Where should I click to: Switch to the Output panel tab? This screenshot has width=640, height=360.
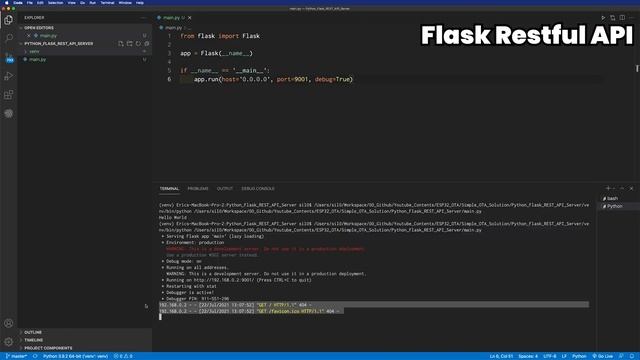225,189
